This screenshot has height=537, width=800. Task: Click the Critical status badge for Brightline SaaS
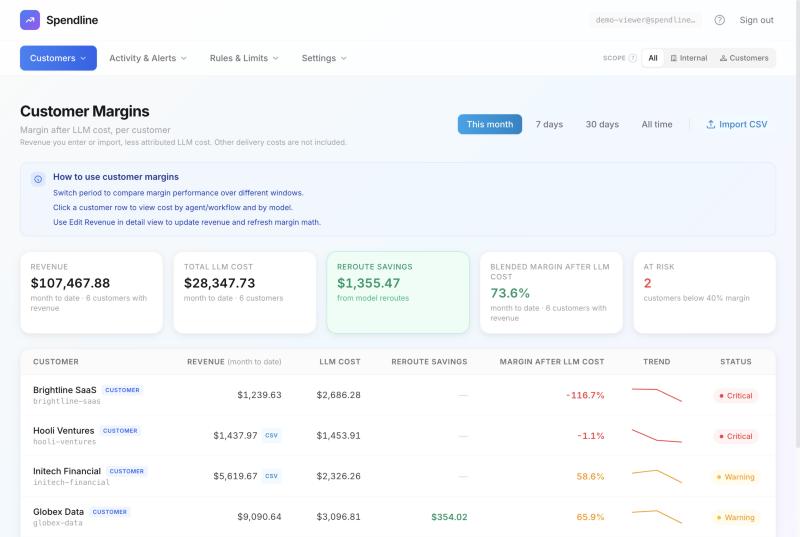click(x=736, y=396)
